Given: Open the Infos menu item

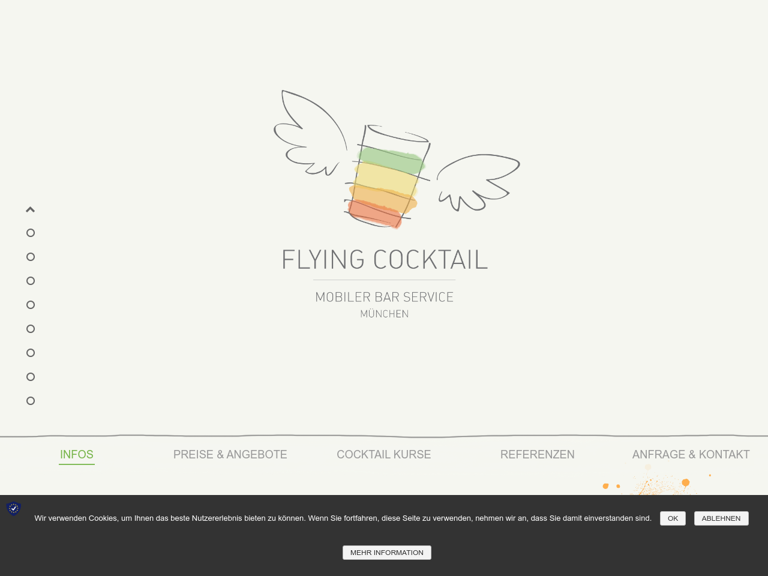Looking at the screenshot, I should click(76, 455).
